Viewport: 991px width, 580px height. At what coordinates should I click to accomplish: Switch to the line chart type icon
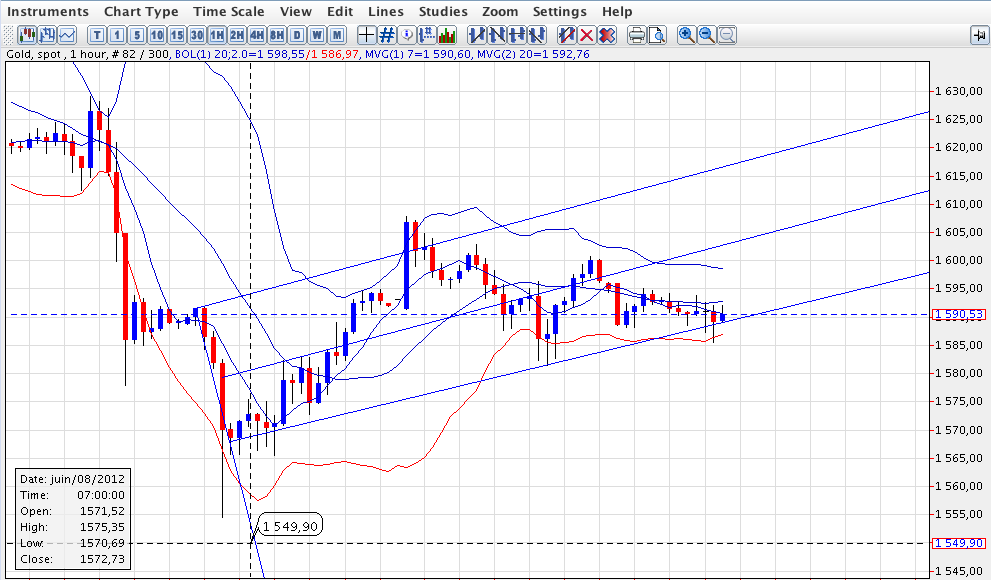pyautogui.click(x=66, y=35)
